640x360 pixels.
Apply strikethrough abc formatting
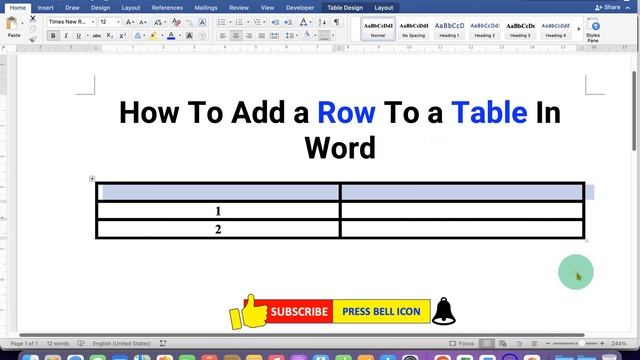[x=97, y=36]
